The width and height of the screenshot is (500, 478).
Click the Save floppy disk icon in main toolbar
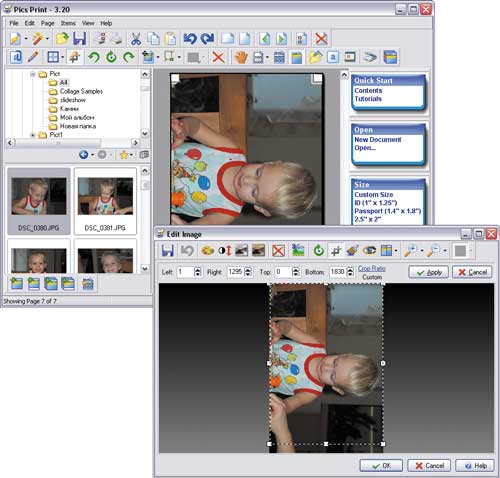click(x=80, y=39)
